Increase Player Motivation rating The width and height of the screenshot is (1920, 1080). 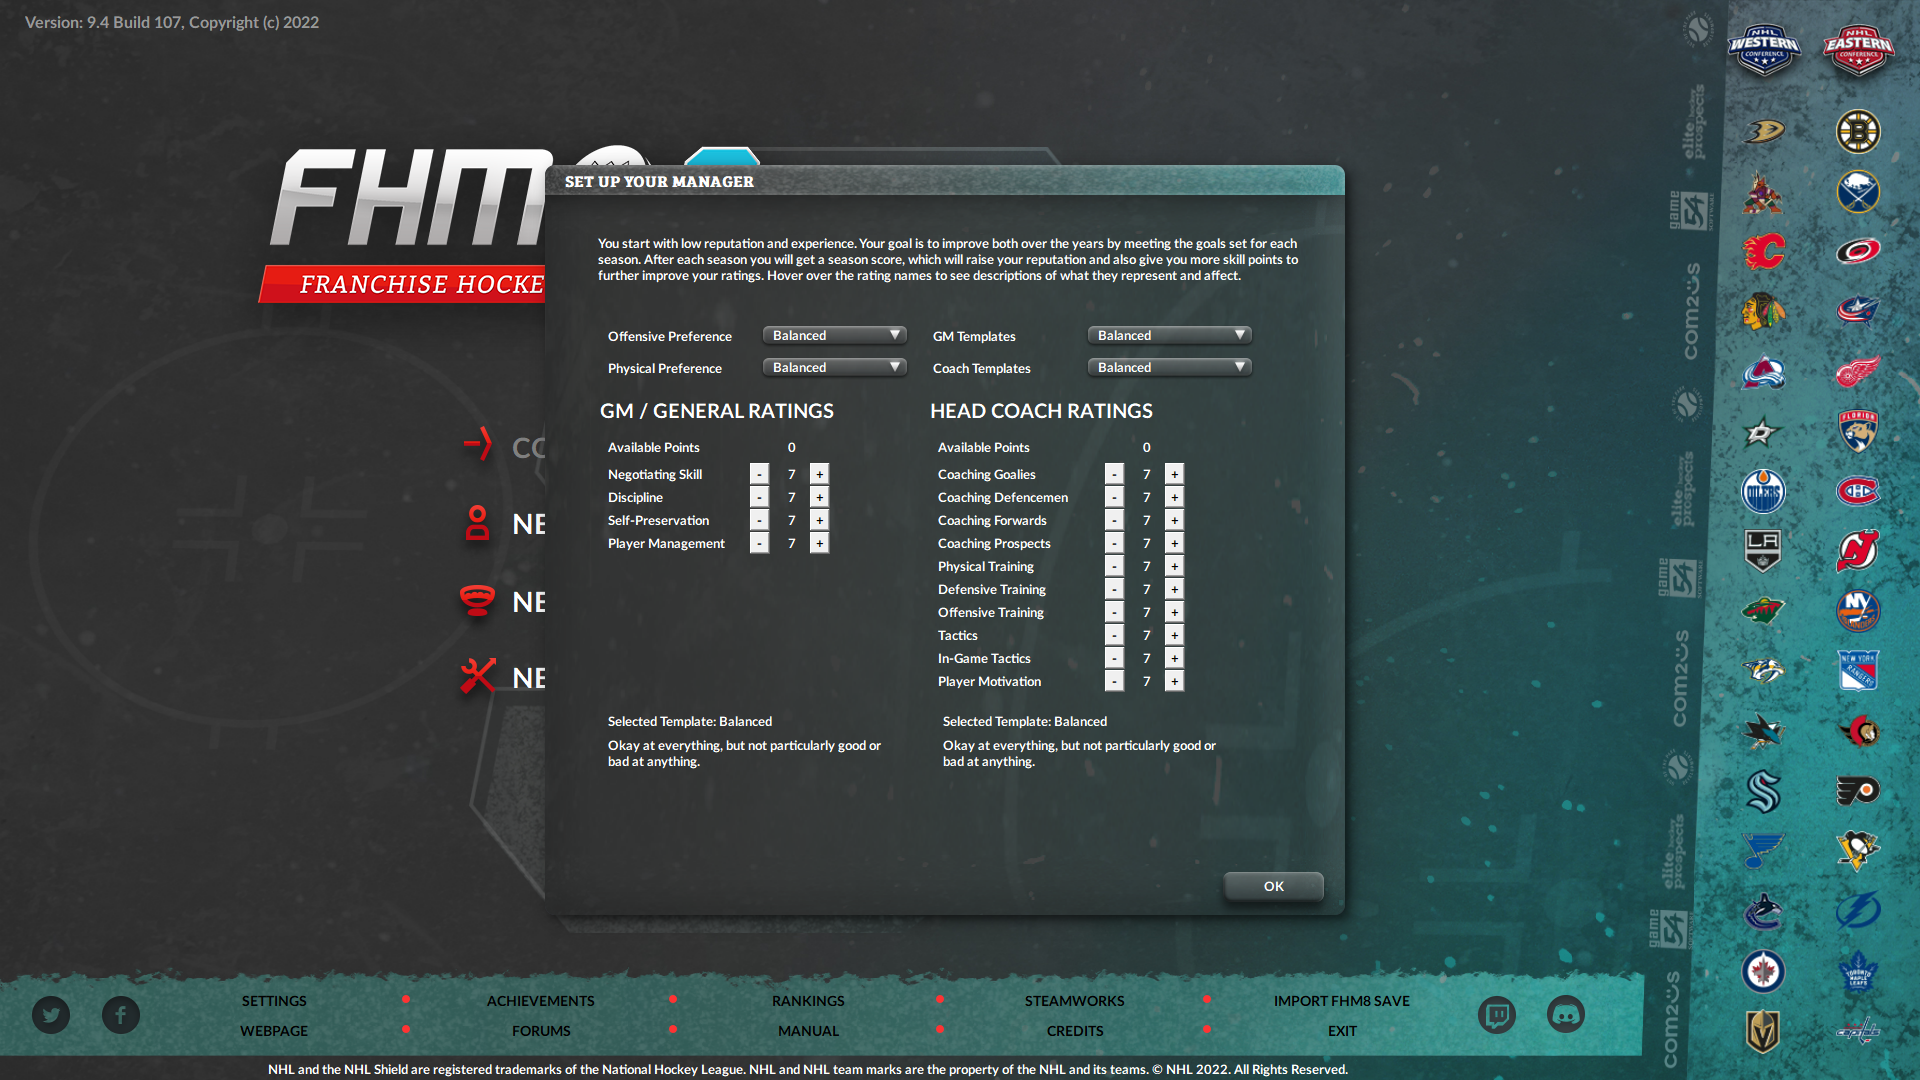pyautogui.click(x=1174, y=681)
